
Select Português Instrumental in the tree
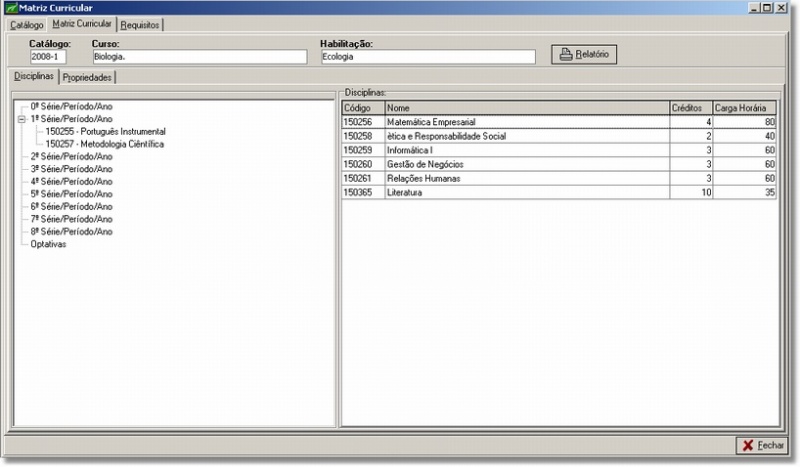pos(105,131)
